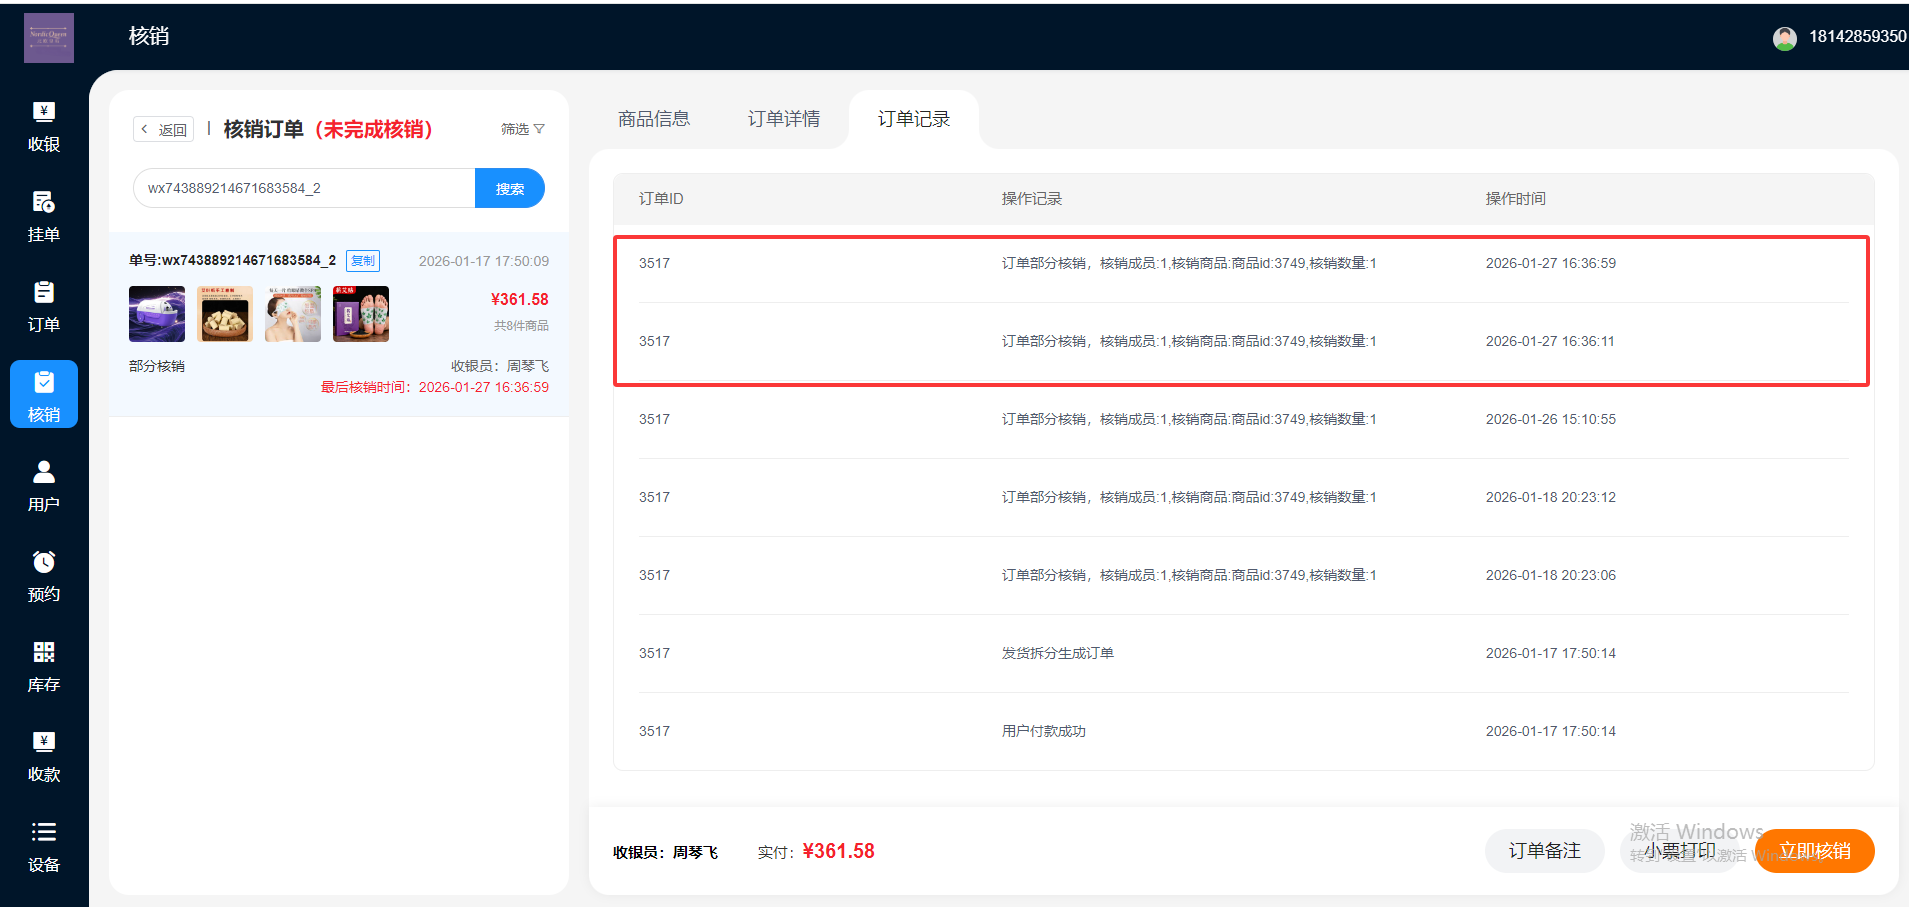
Task: Open the 预约 appointment clock icon
Action: [44, 562]
